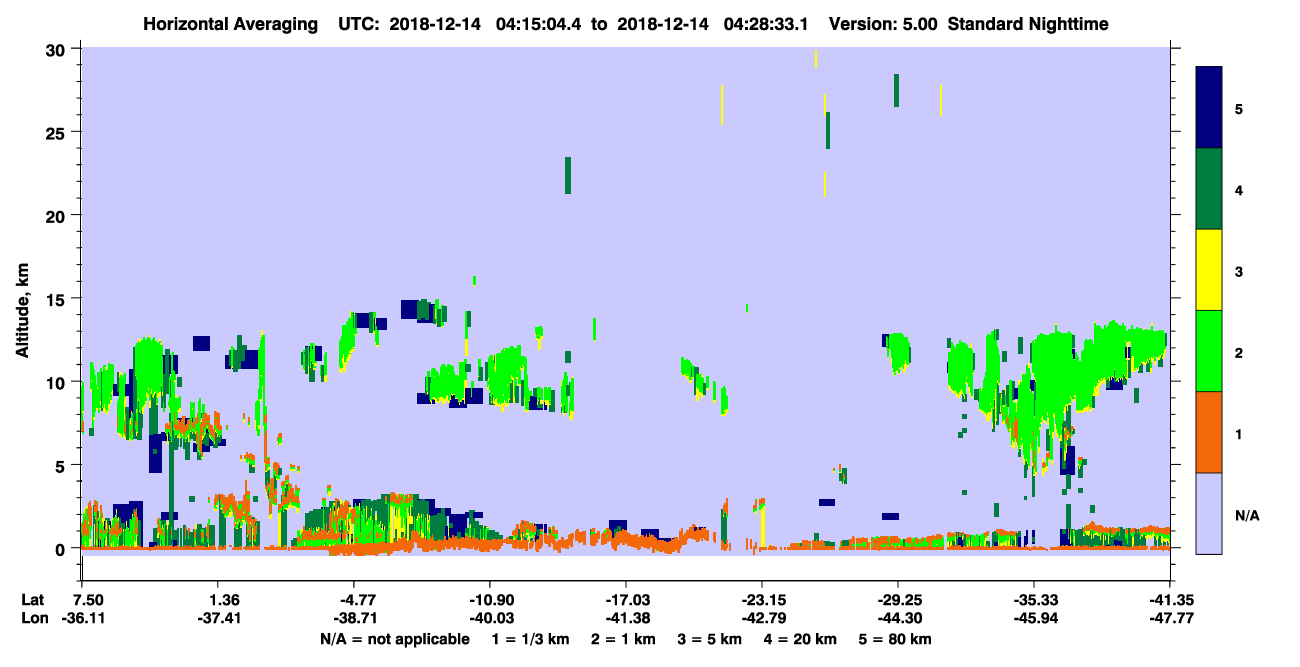Click longitude value -37.41
The height and width of the screenshot is (667, 1300).
(x=217, y=618)
